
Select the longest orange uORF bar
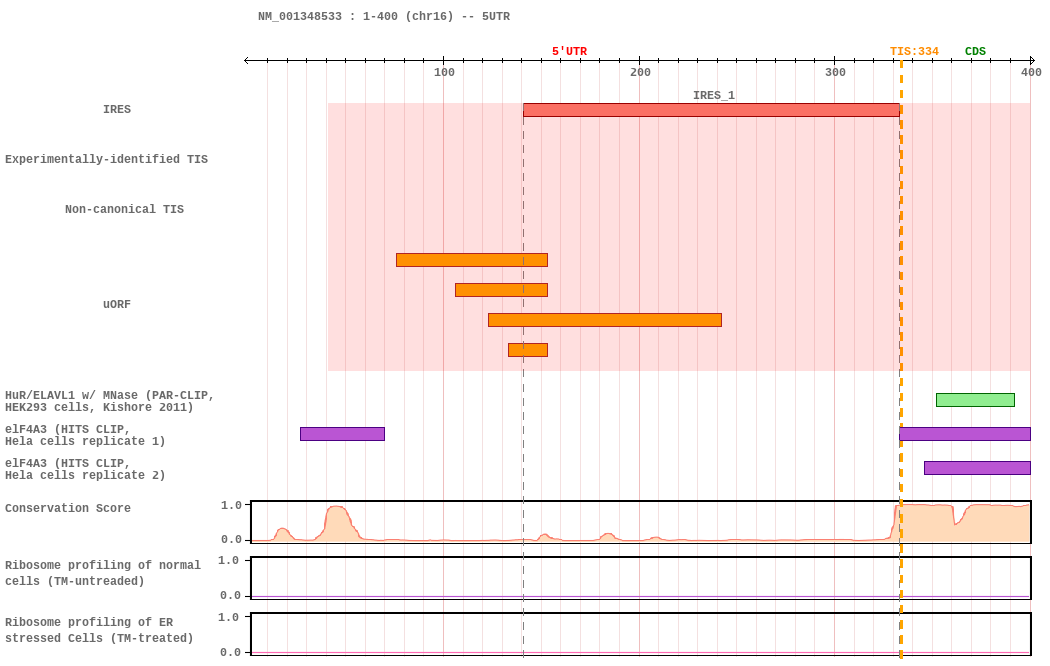[604, 320]
